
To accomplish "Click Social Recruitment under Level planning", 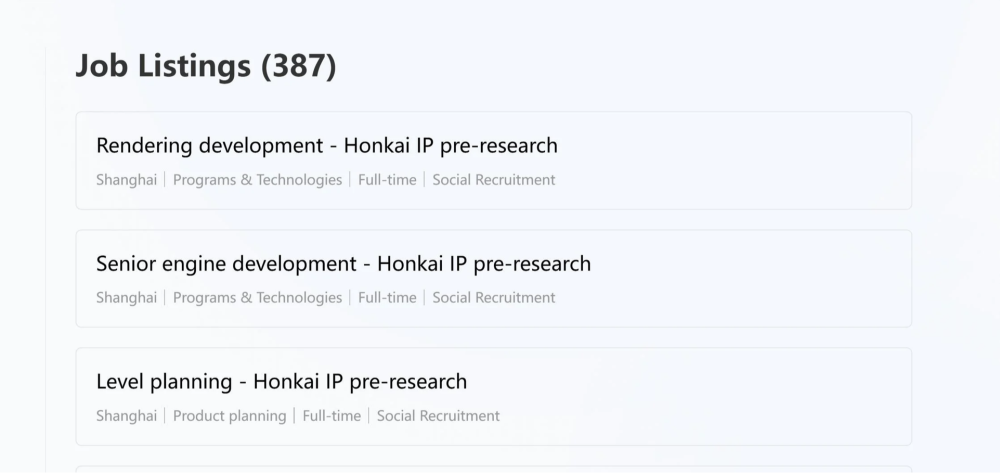I will 438,416.
